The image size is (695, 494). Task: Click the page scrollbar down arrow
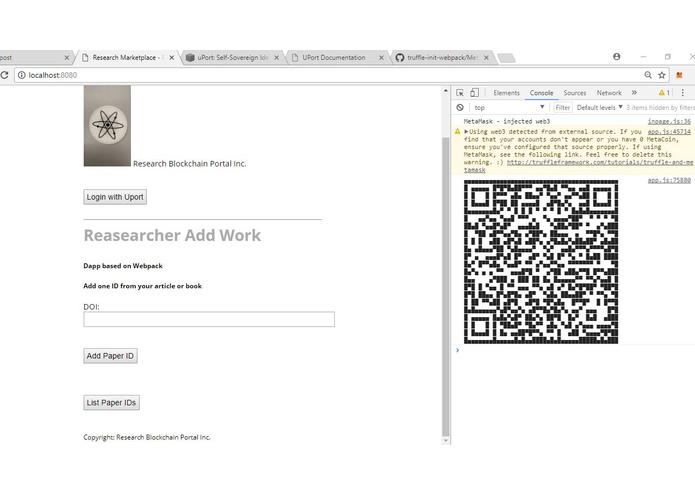446,440
